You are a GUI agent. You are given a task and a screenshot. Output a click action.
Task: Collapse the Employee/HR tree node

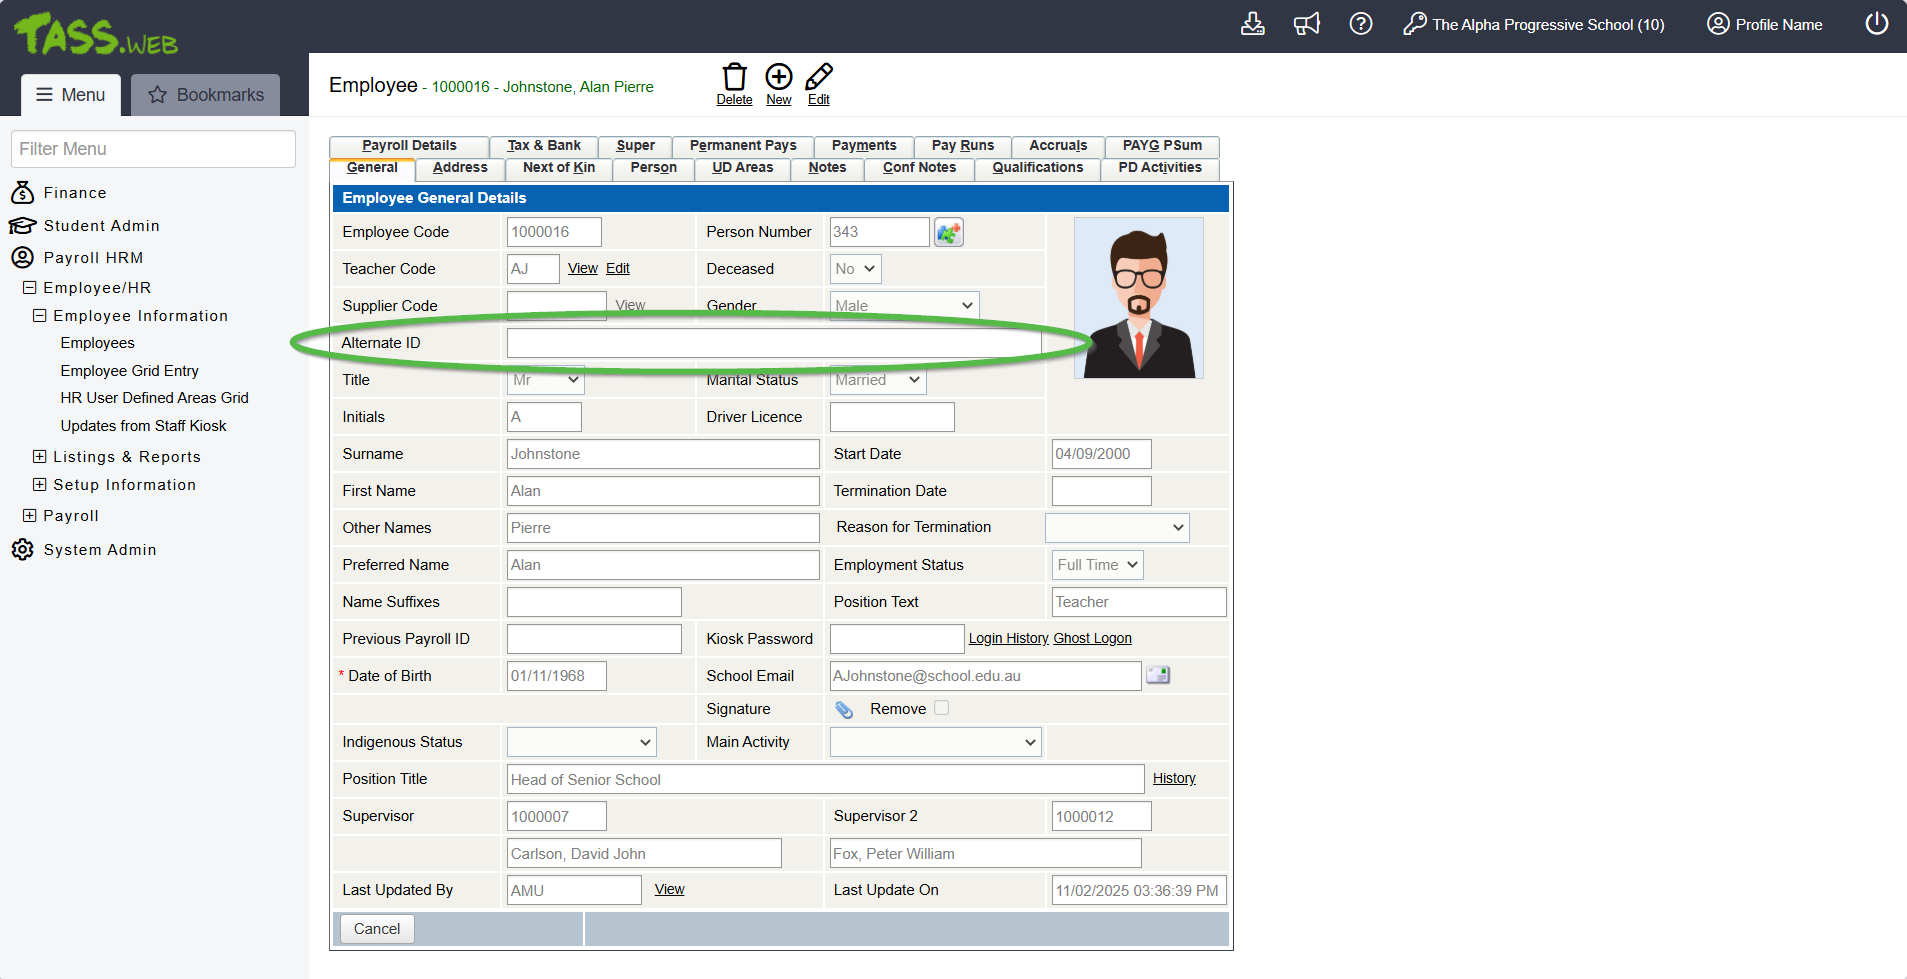pos(30,288)
